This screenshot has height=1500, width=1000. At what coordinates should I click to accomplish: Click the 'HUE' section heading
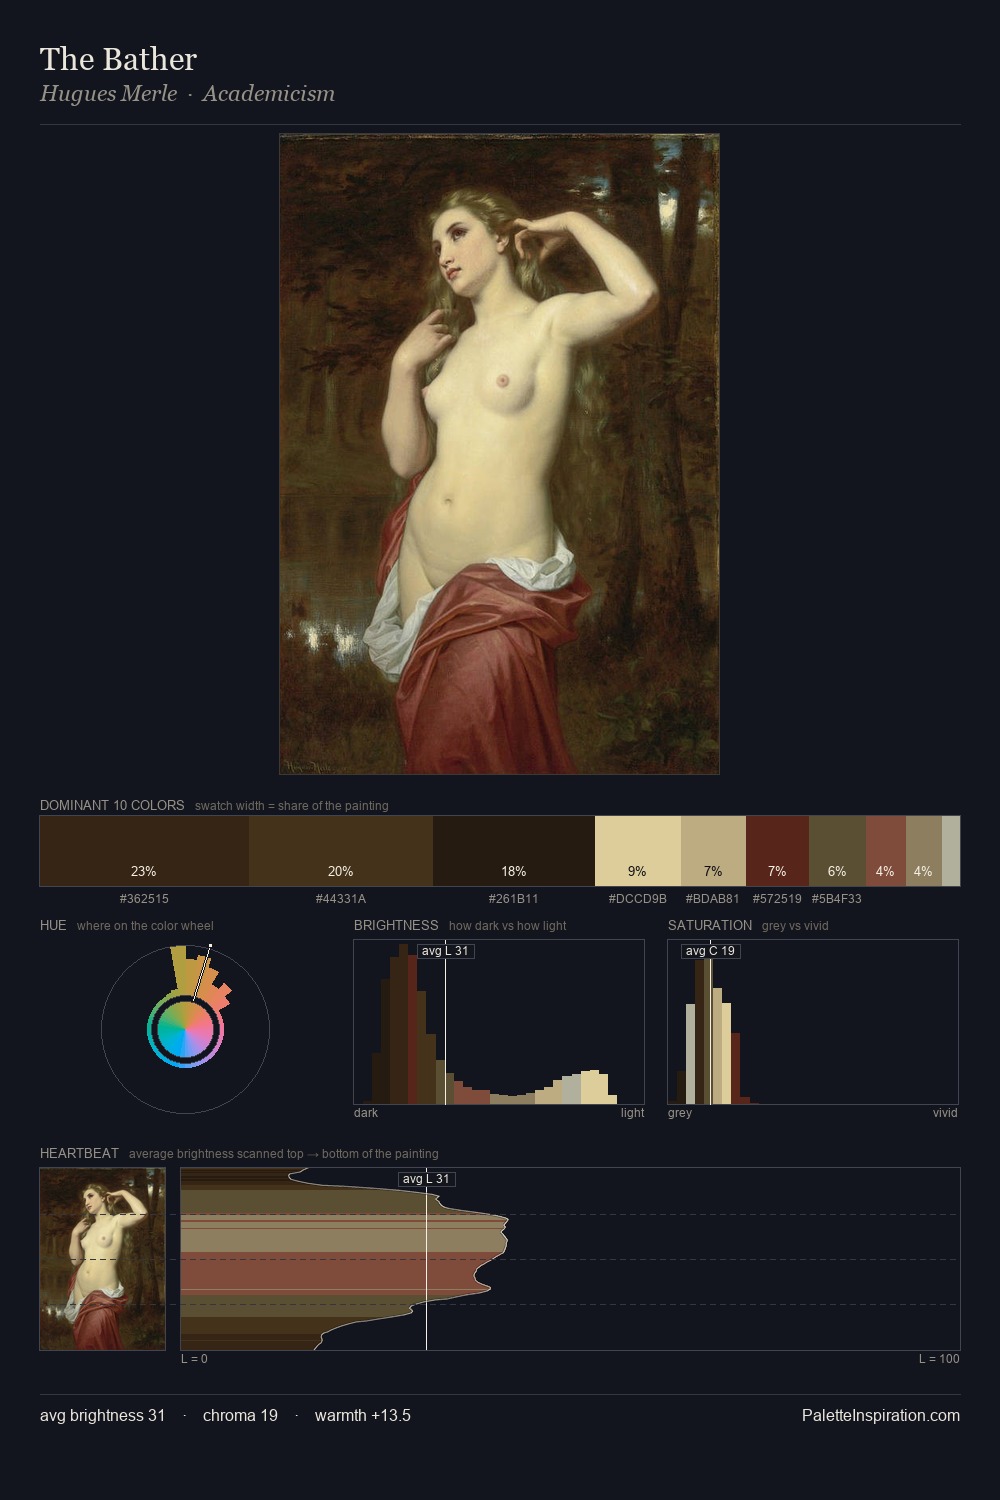pos(53,925)
